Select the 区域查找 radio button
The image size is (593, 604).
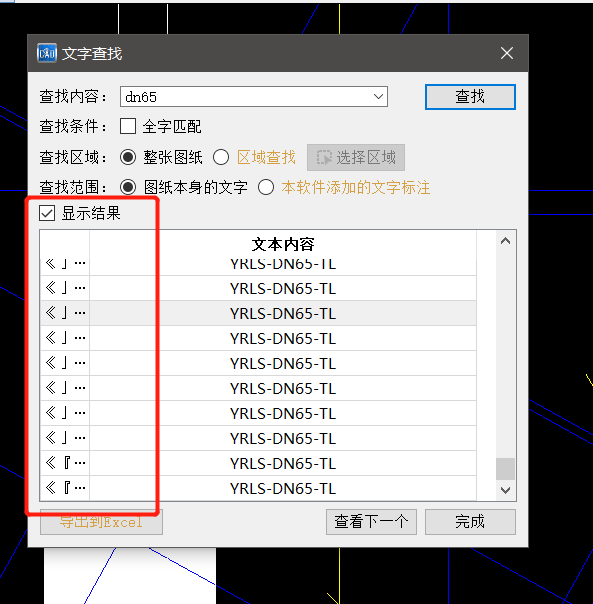[221, 157]
